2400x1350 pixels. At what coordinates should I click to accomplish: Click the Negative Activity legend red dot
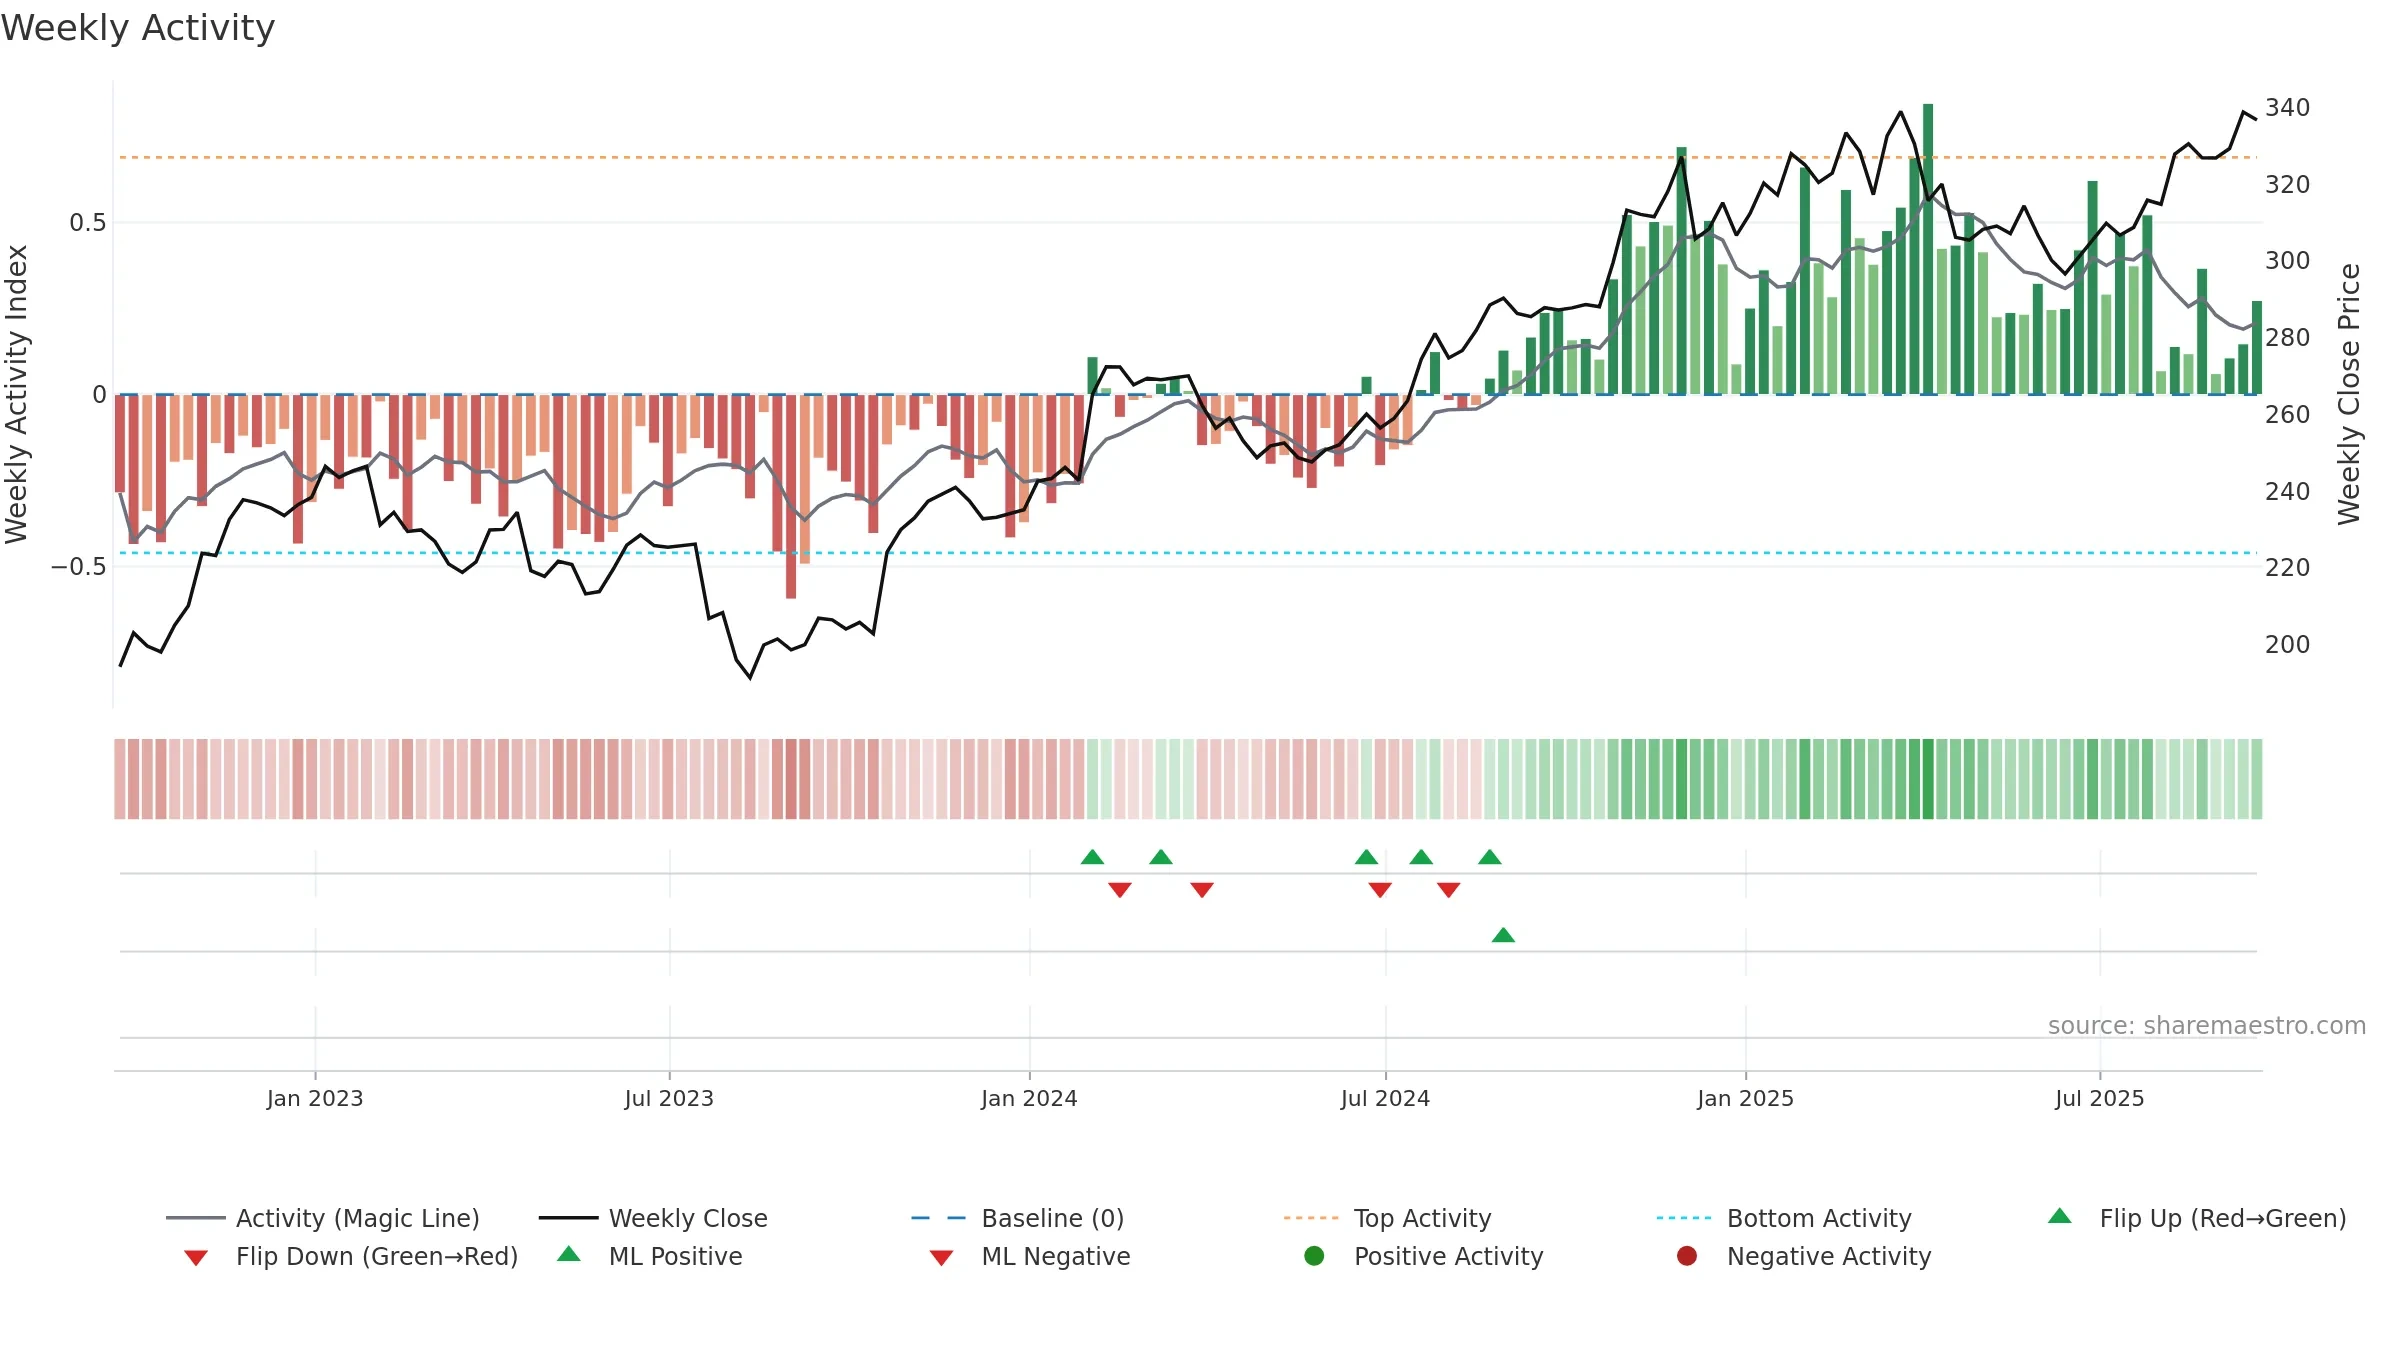(1687, 1256)
